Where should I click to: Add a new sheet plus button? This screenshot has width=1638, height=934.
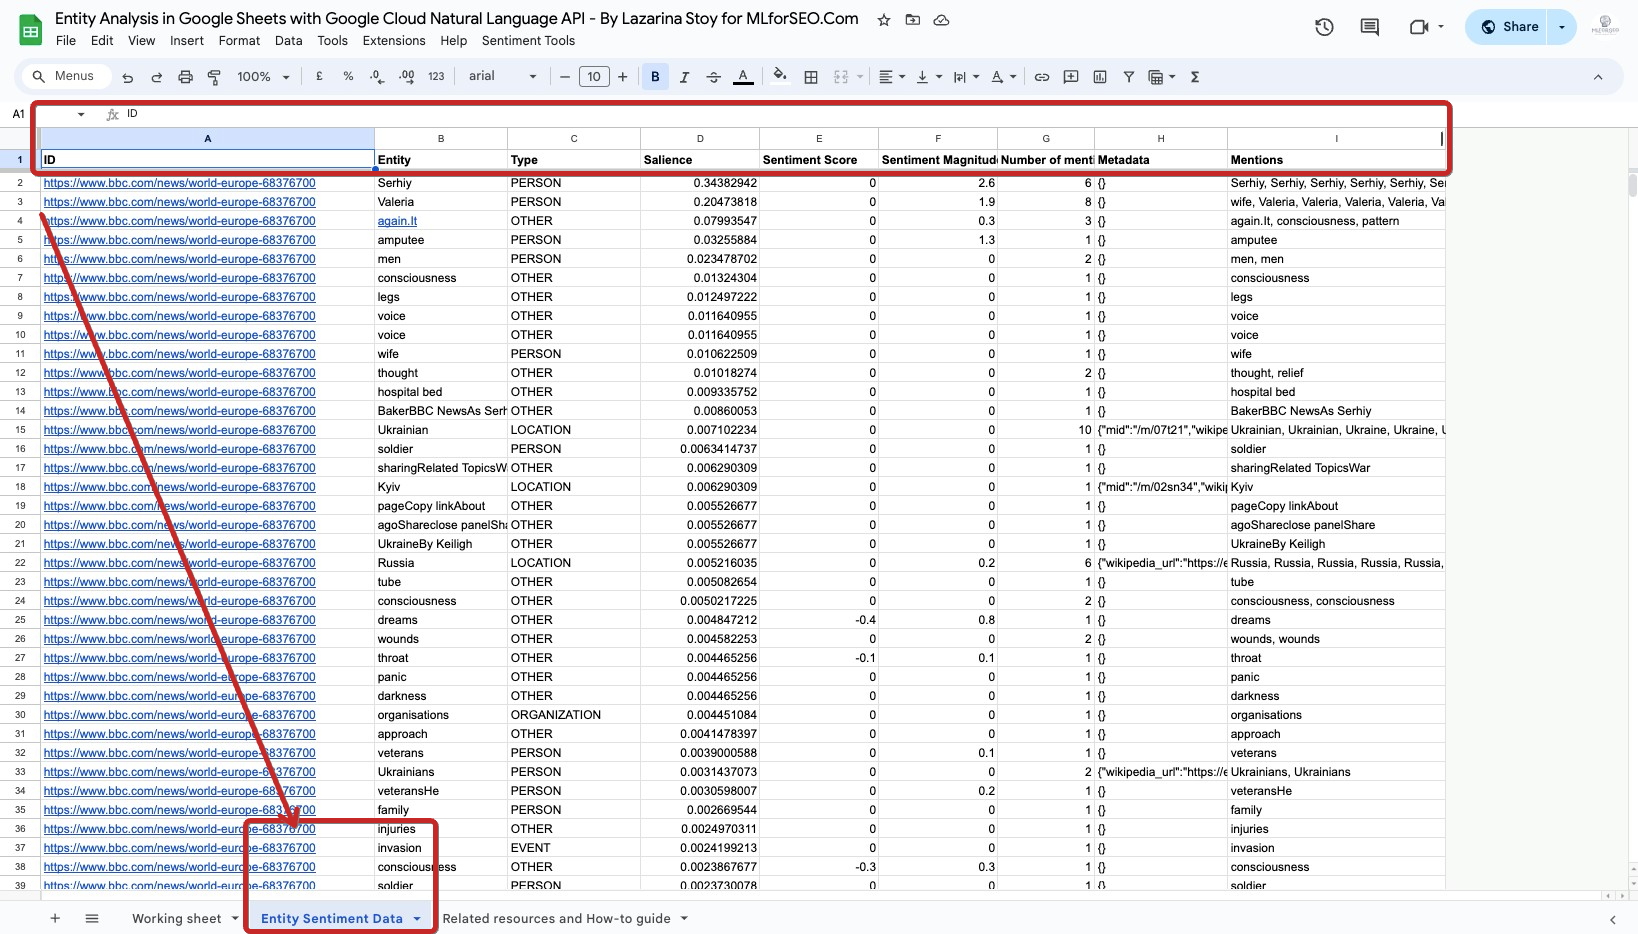[55, 918]
